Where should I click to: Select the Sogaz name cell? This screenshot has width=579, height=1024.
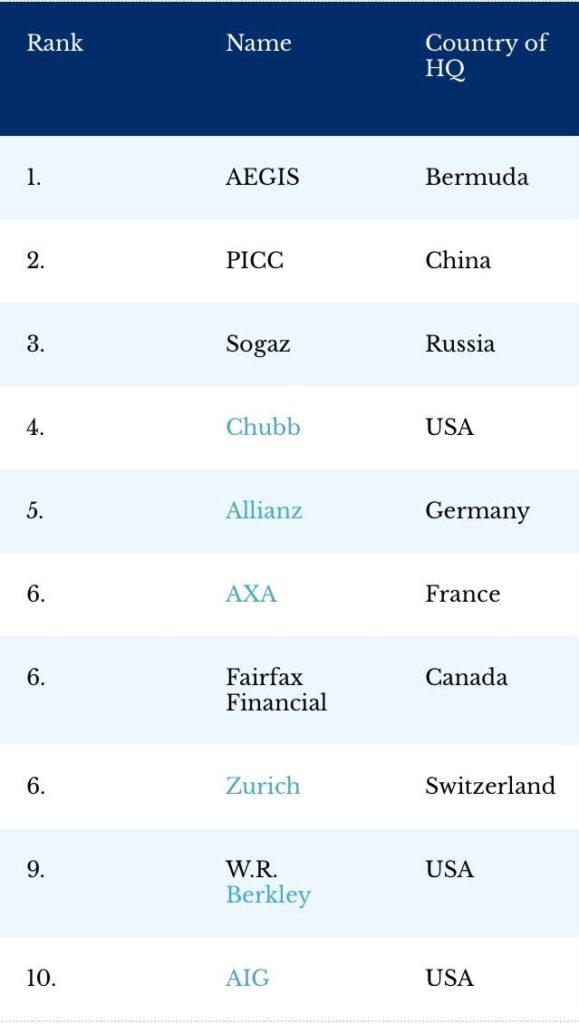tap(258, 345)
